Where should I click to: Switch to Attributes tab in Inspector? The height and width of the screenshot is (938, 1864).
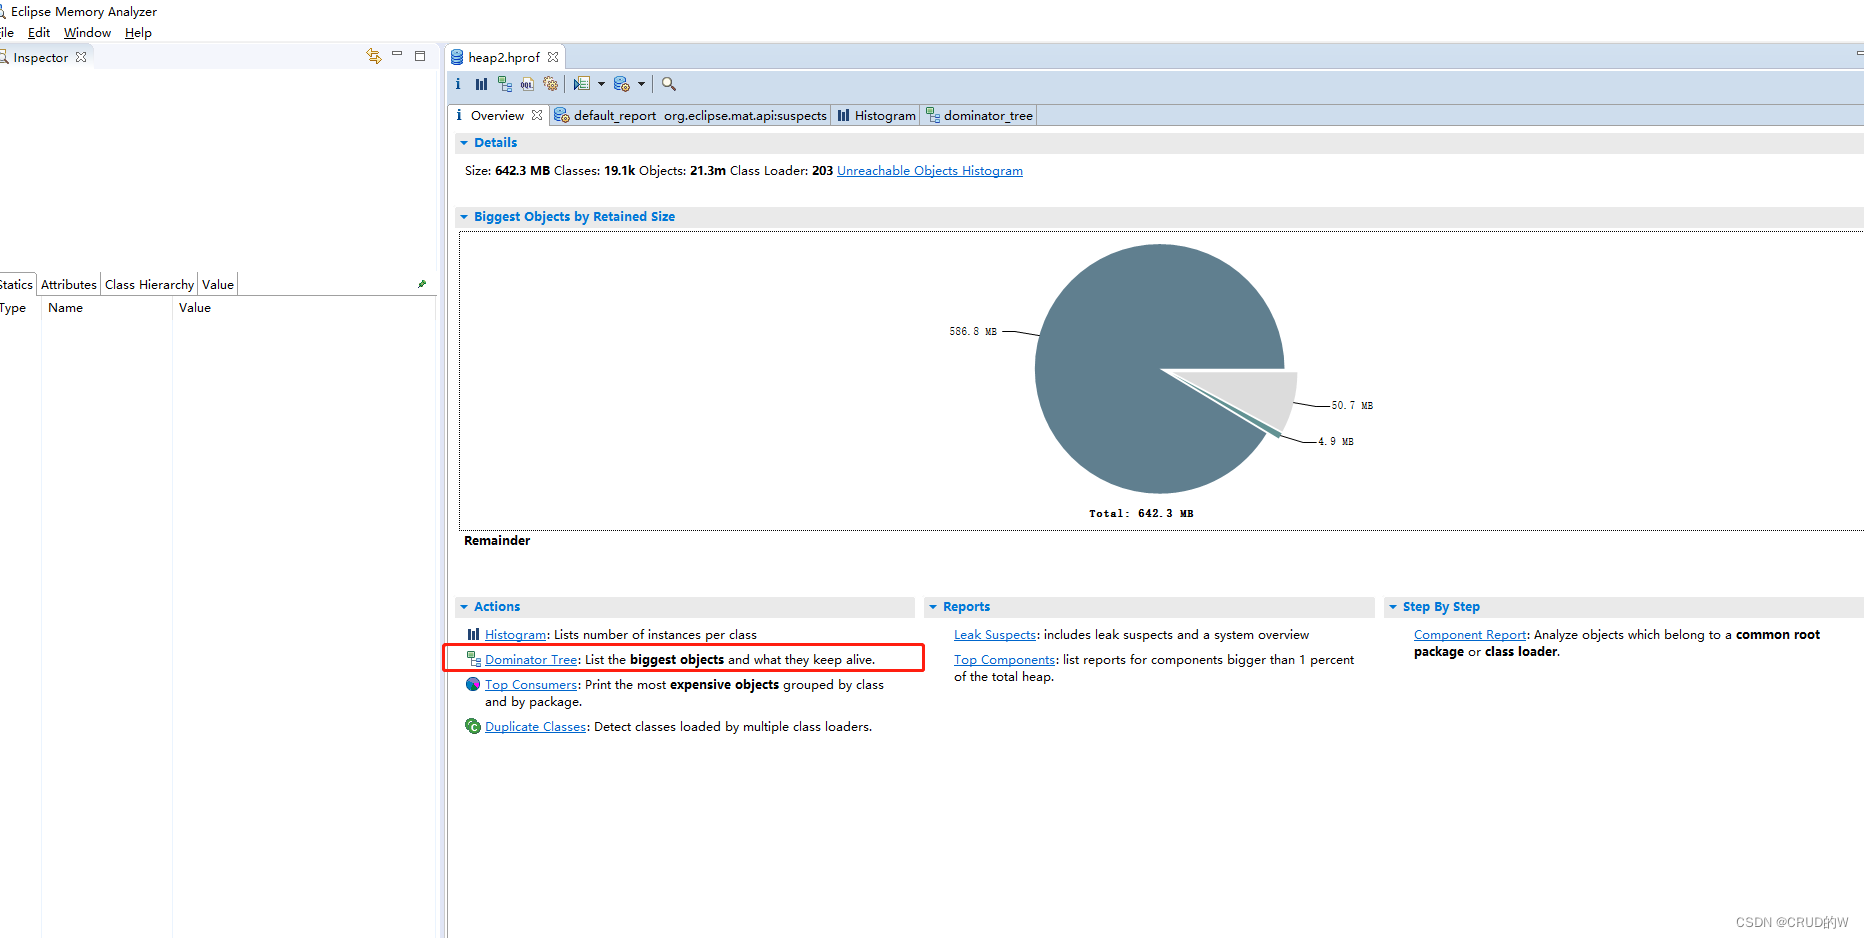69,285
